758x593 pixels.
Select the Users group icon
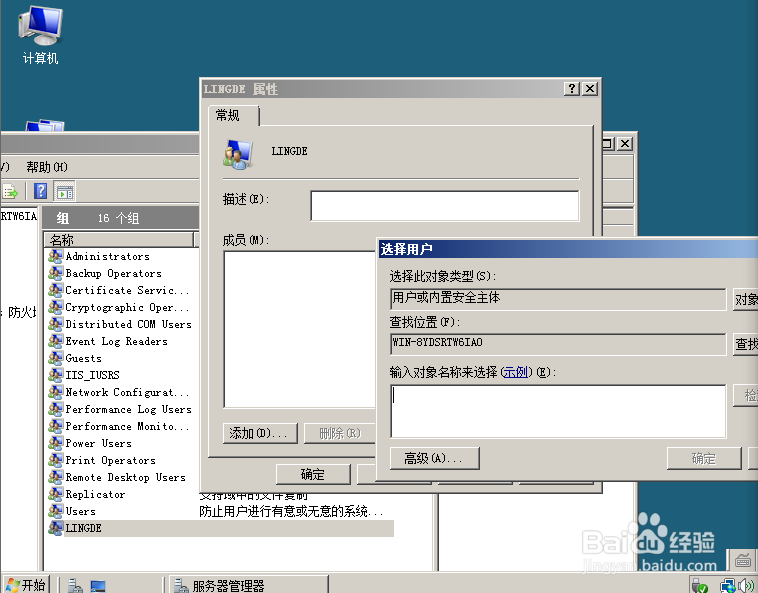point(56,511)
